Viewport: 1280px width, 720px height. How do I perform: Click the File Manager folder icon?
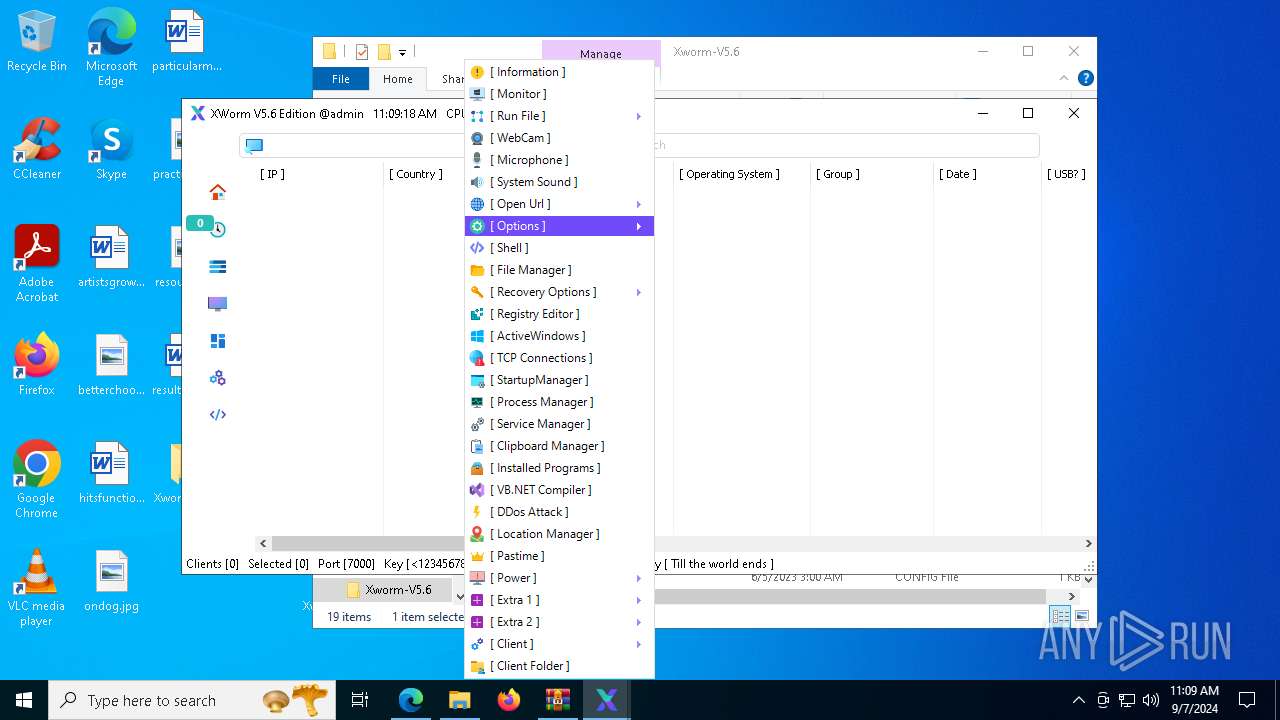click(x=477, y=270)
